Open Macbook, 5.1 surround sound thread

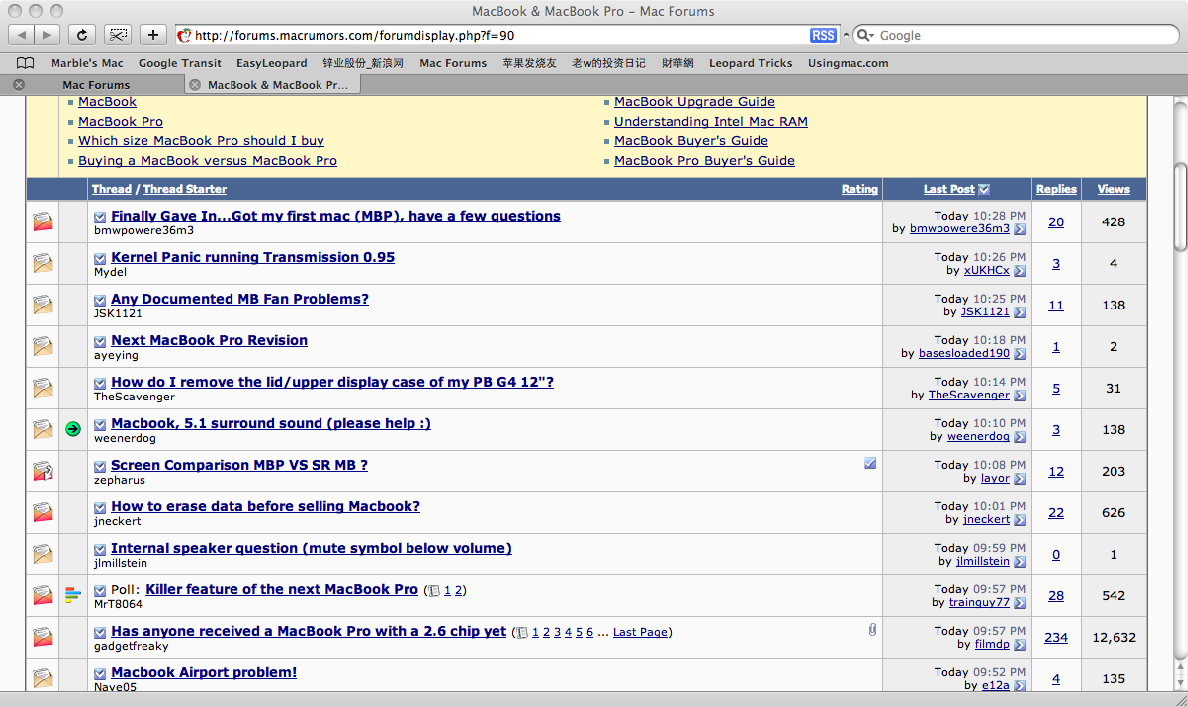270,424
